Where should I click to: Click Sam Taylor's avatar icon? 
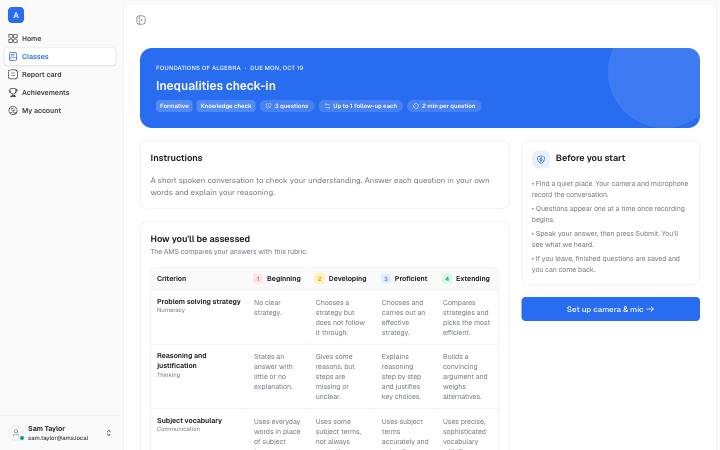tap(16, 433)
